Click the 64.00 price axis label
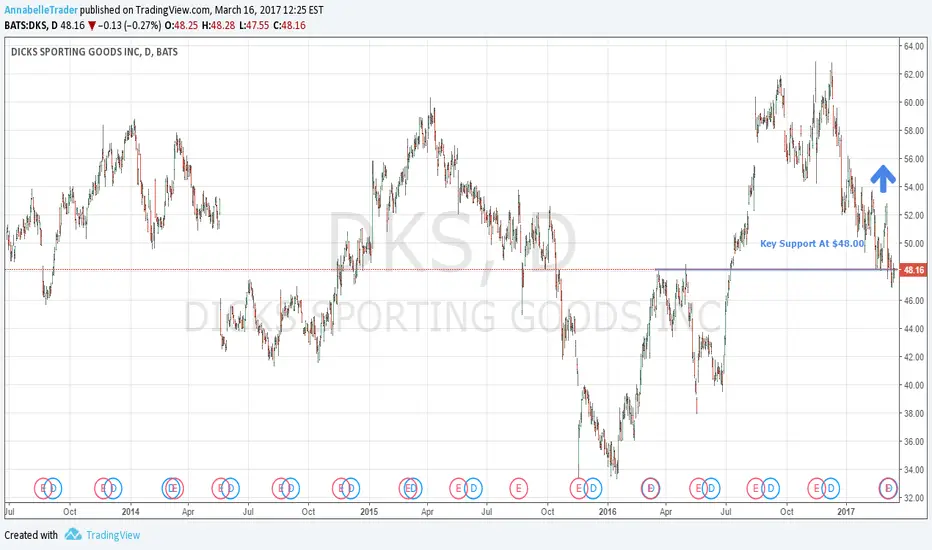932x550 pixels. (x=914, y=46)
